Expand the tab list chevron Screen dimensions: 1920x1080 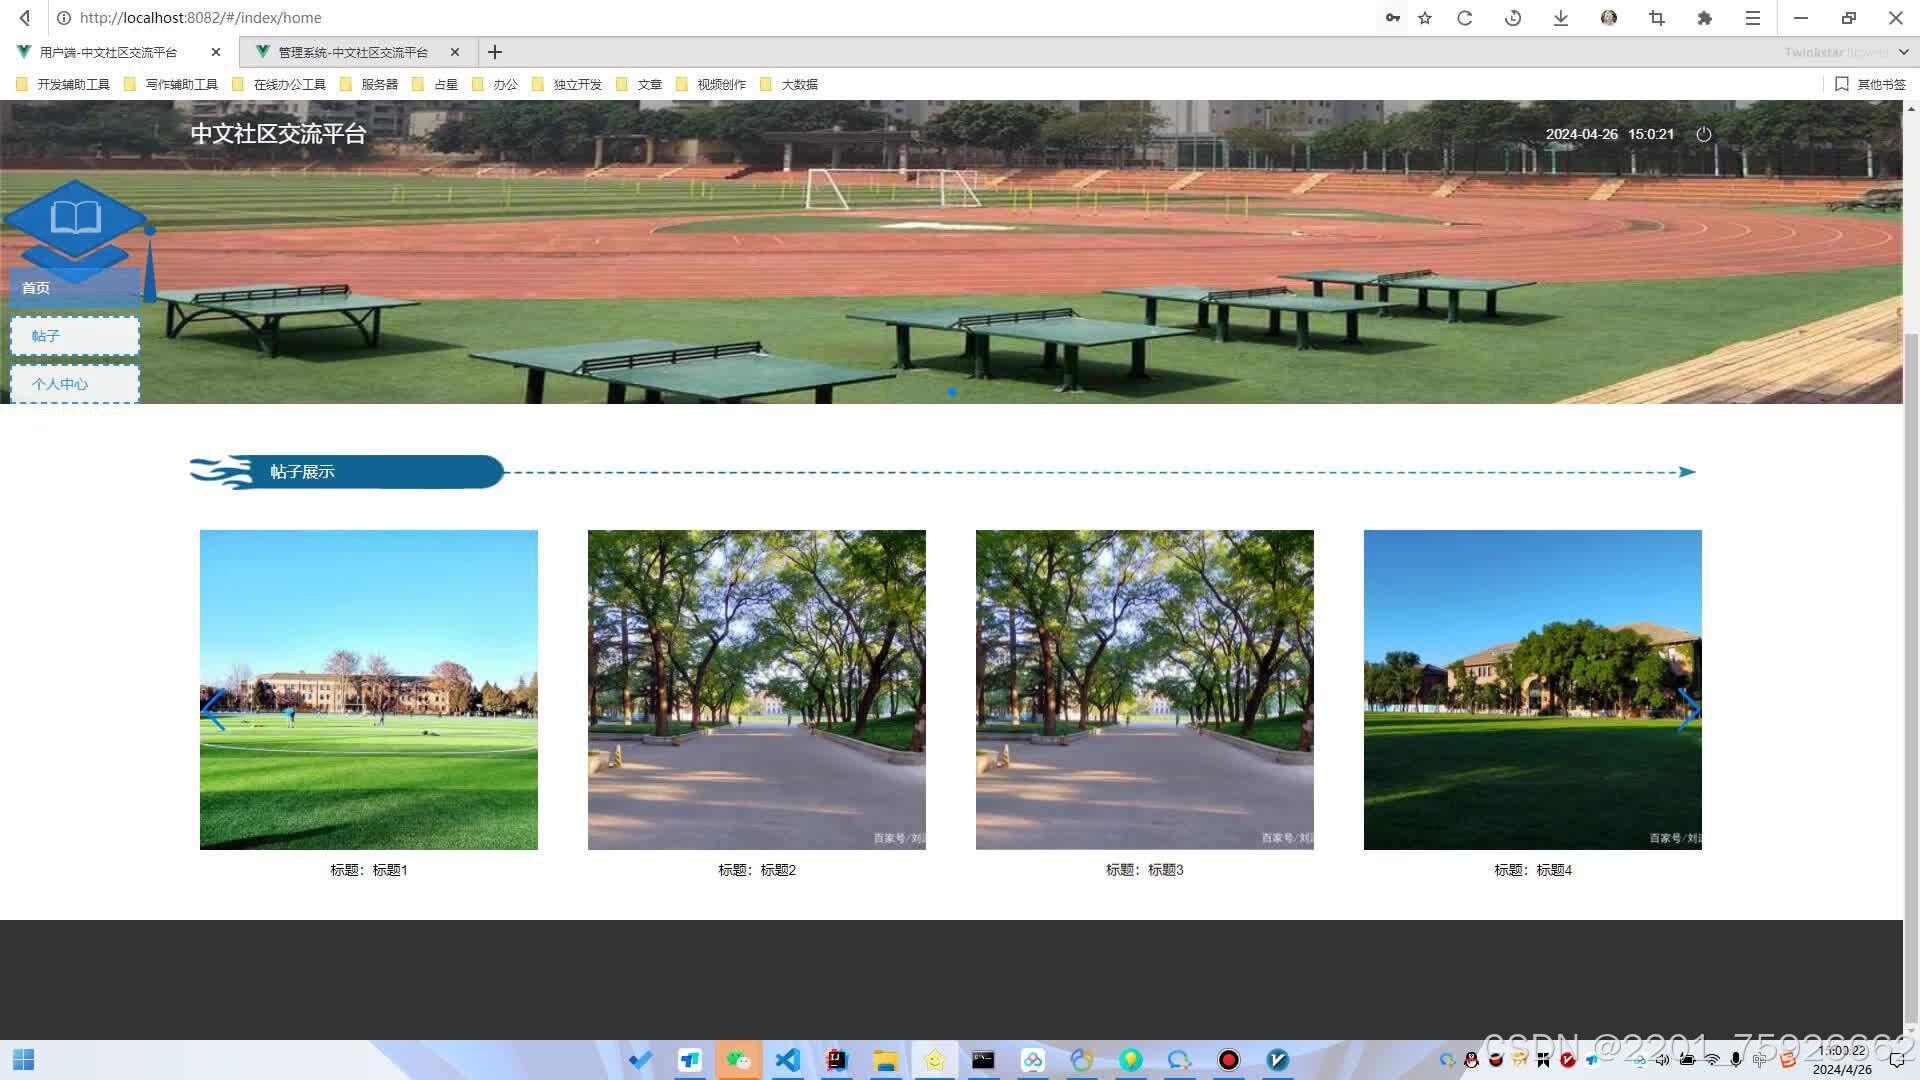click(x=1903, y=52)
